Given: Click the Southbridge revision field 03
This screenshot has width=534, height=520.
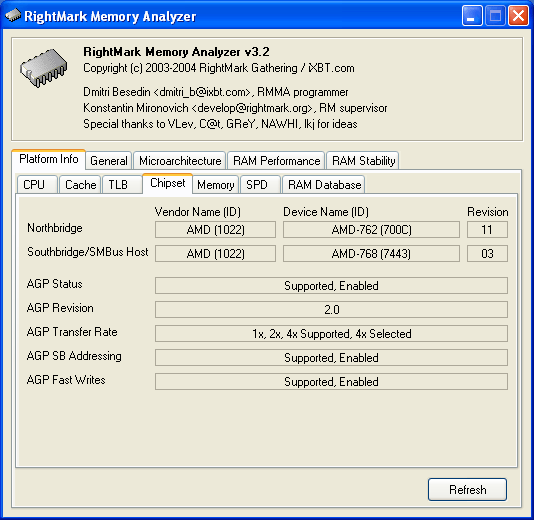Looking at the screenshot, I should pos(487,254).
